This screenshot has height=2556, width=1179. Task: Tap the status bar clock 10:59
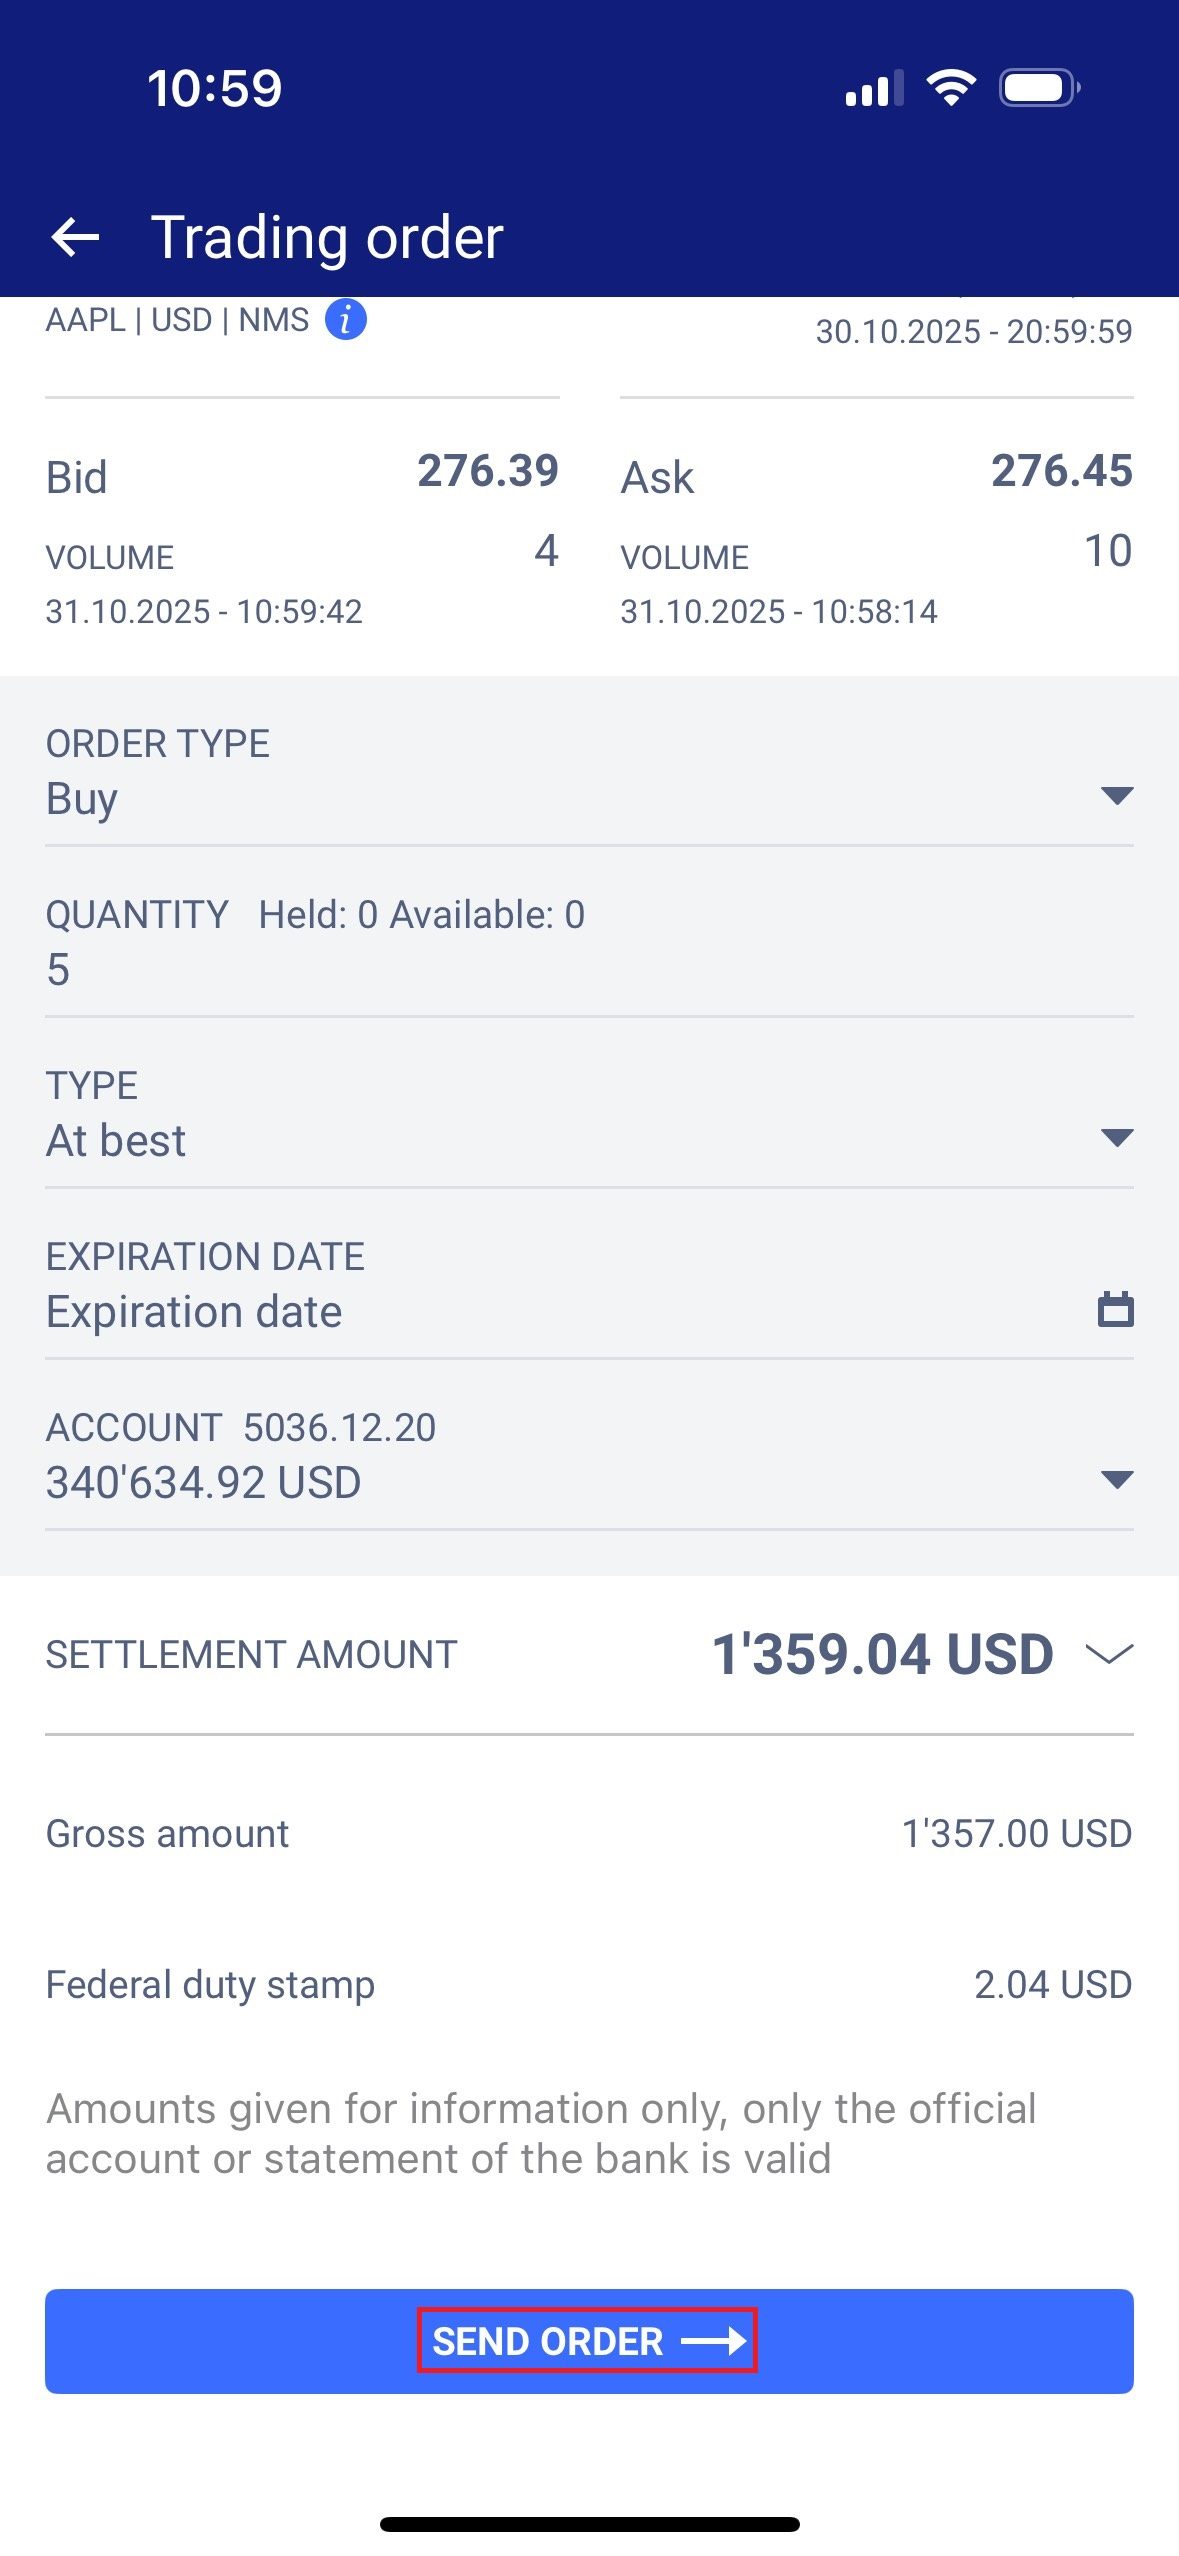click(214, 88)
